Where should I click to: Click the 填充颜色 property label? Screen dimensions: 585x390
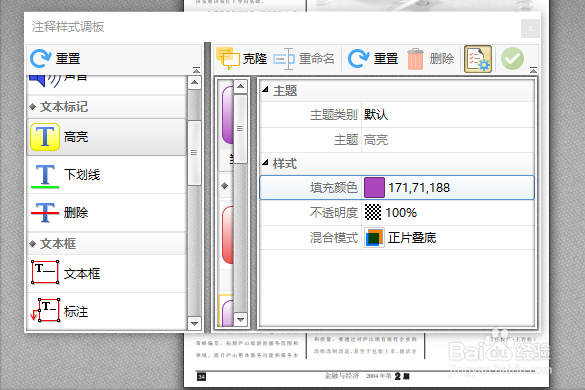(334, 187)
